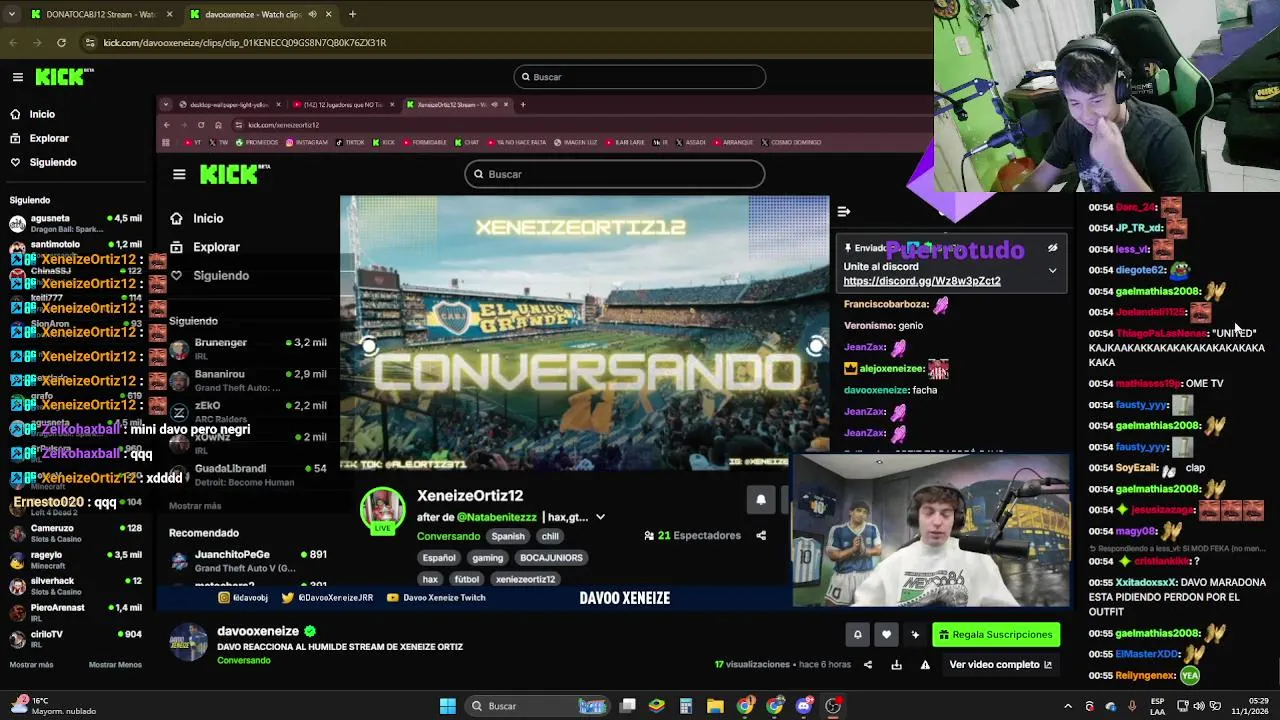Open Discord from the taskbar

pos(804,706)
